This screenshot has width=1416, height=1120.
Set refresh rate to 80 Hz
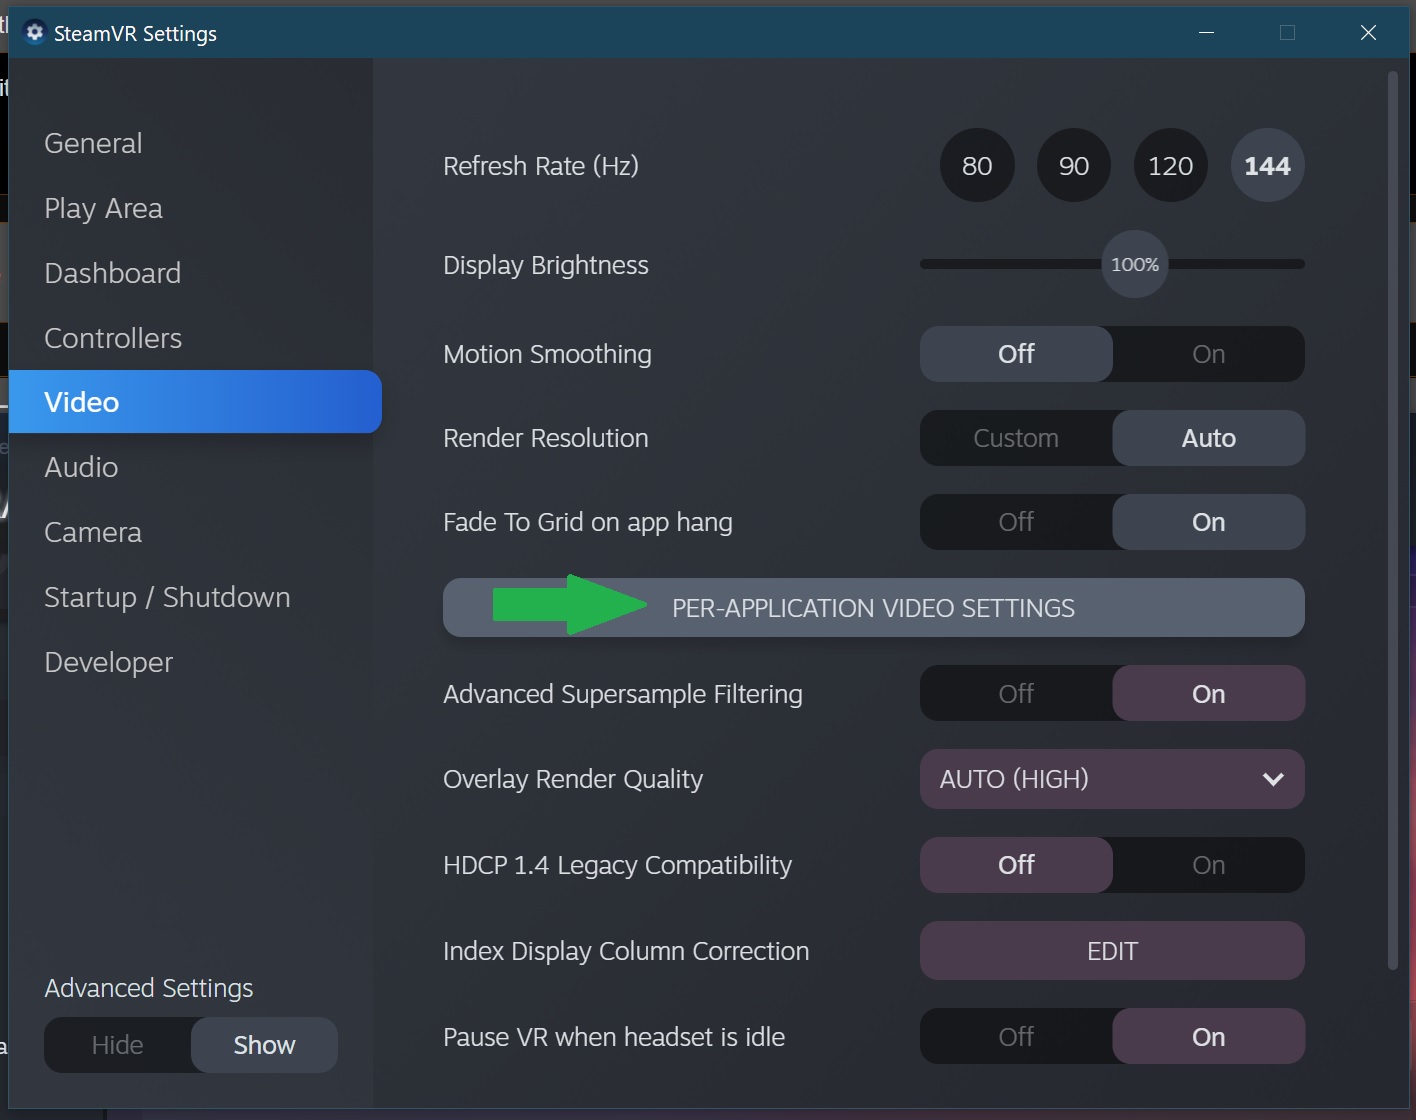977,166
